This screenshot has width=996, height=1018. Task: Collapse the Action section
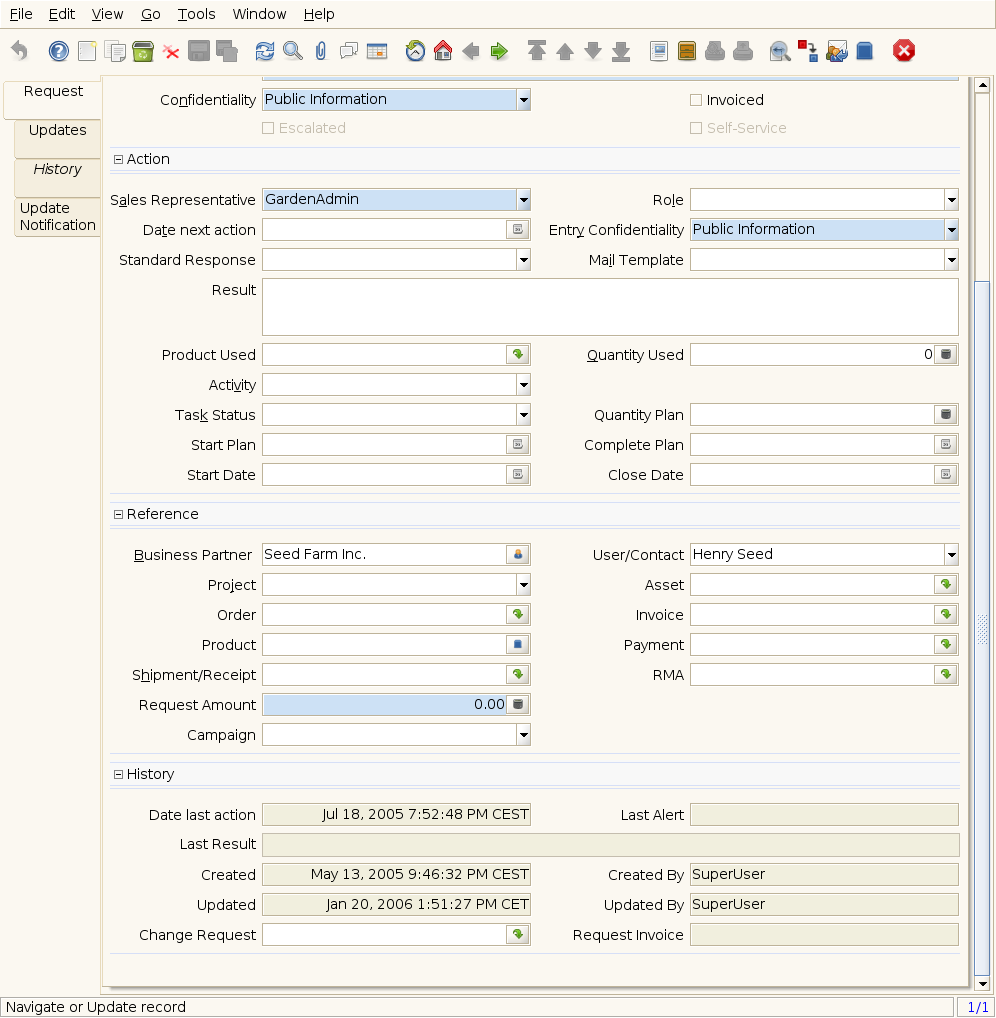[118, 159]
